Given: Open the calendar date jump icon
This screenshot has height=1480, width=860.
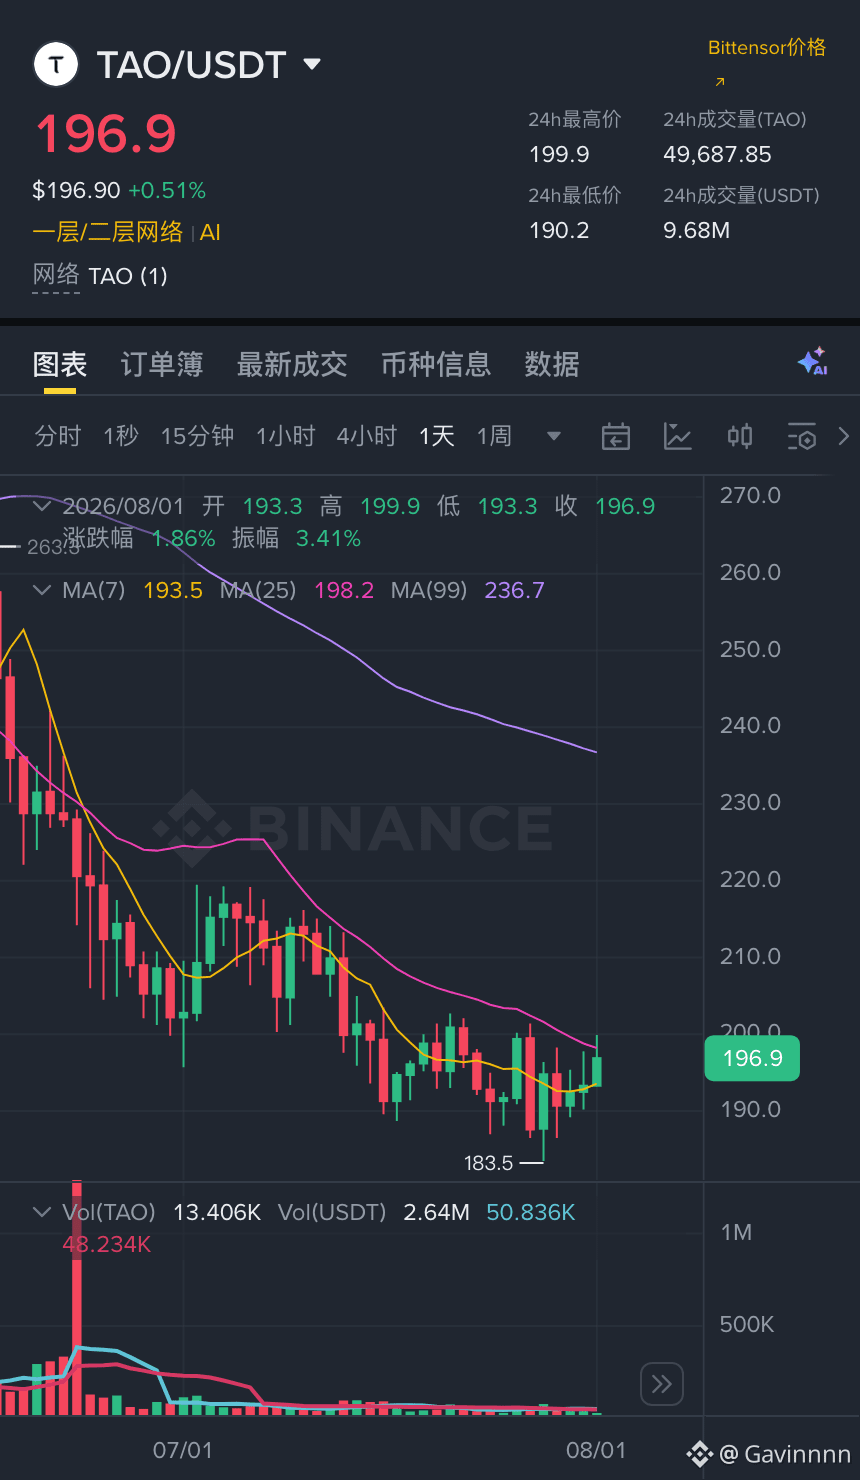Looking at the screenshot, I should coord(616,436).
